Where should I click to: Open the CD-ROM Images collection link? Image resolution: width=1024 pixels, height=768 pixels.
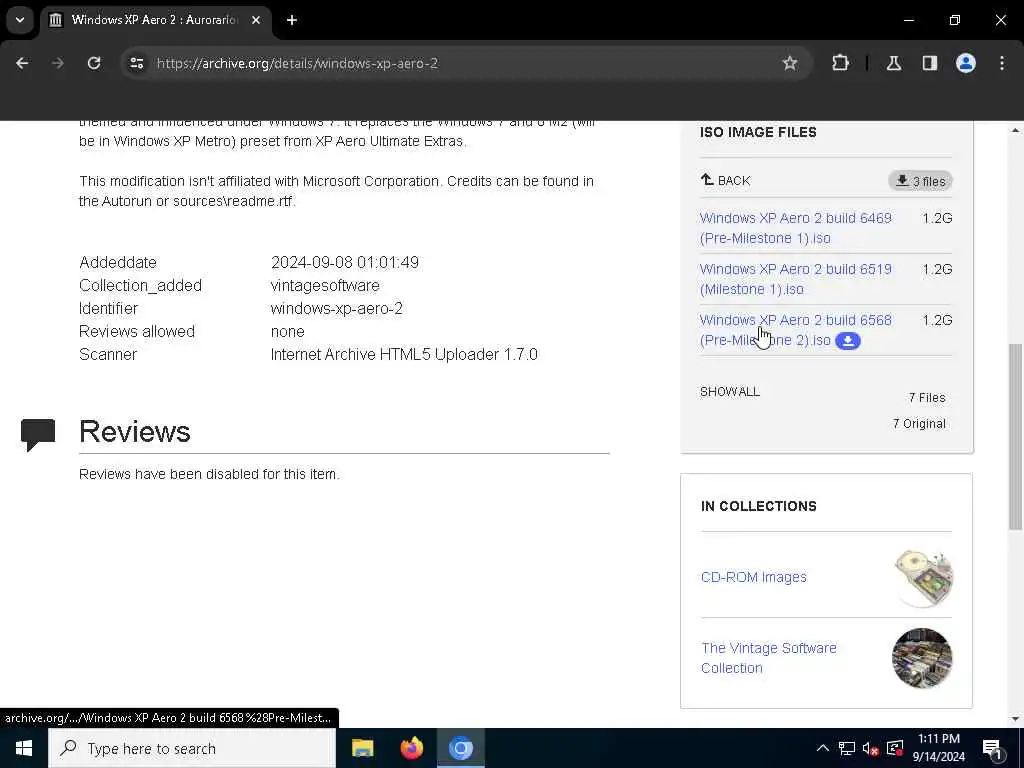(754, 577)
